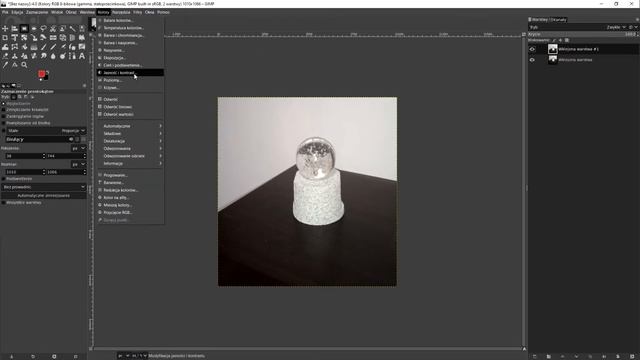Select the Paths tool
Viewport: 640px width, 360px height.
click(x=72, y=56)
